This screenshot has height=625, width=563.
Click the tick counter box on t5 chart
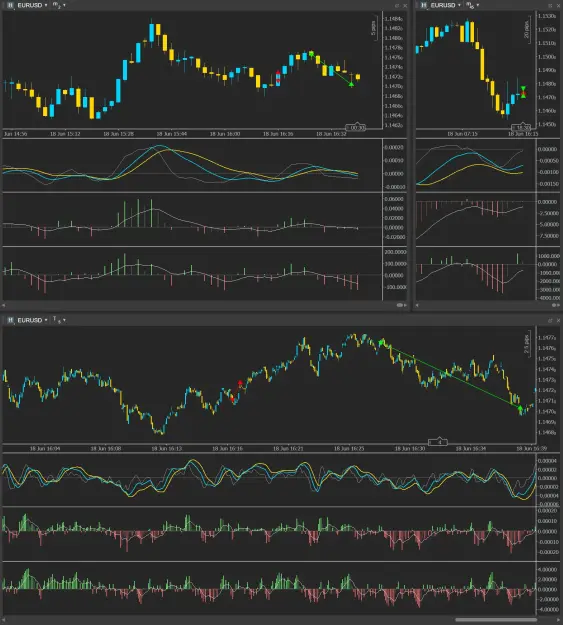[x=438, y=442]
